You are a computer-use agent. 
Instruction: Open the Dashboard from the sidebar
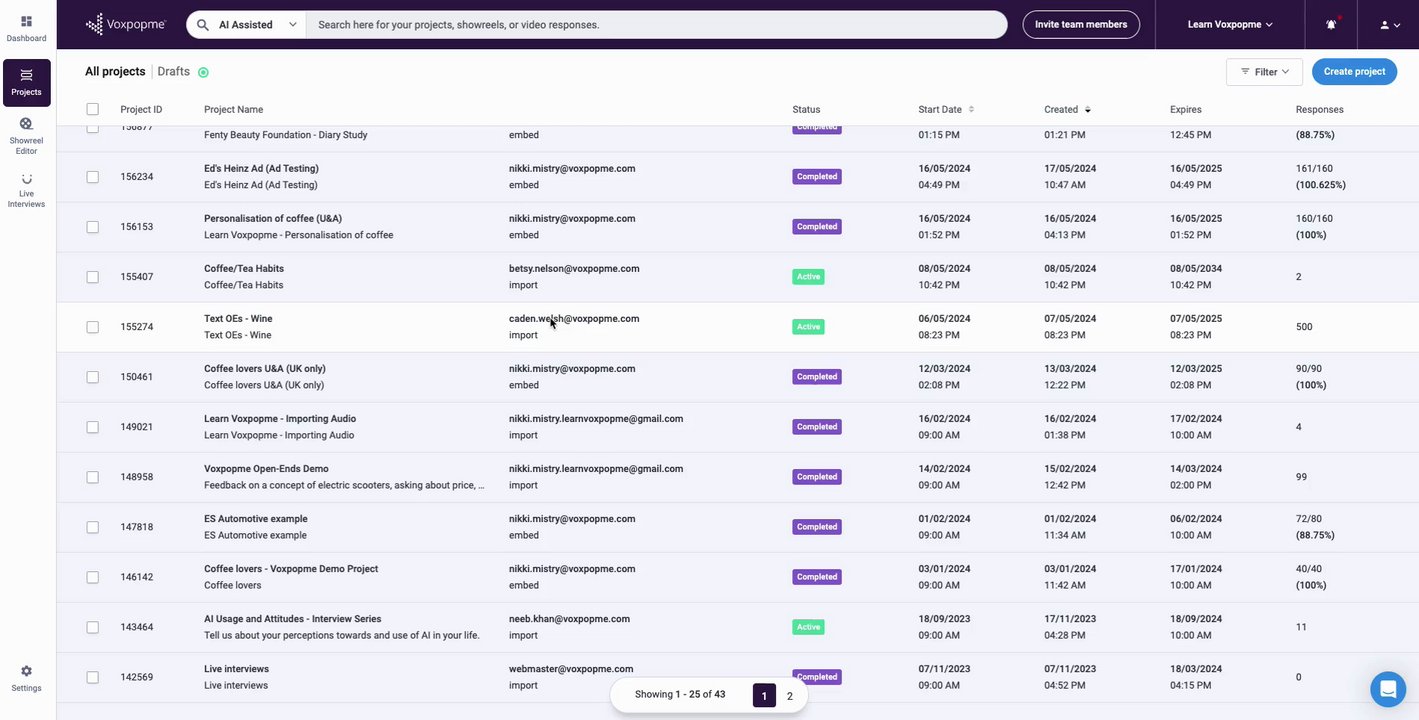click(x=27, y=28)
